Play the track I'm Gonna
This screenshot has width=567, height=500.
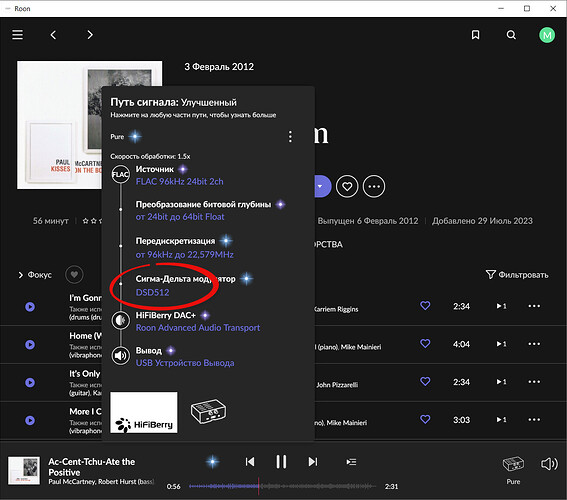coord(30,307)
